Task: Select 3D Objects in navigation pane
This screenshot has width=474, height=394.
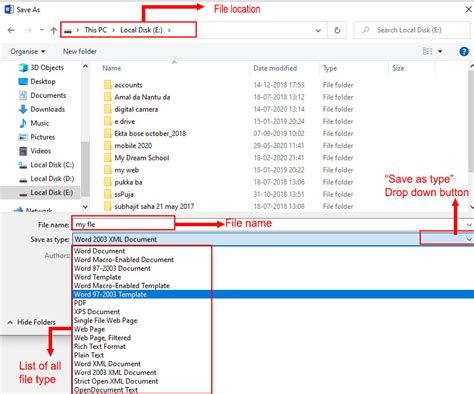Action: tap(41, 68)
